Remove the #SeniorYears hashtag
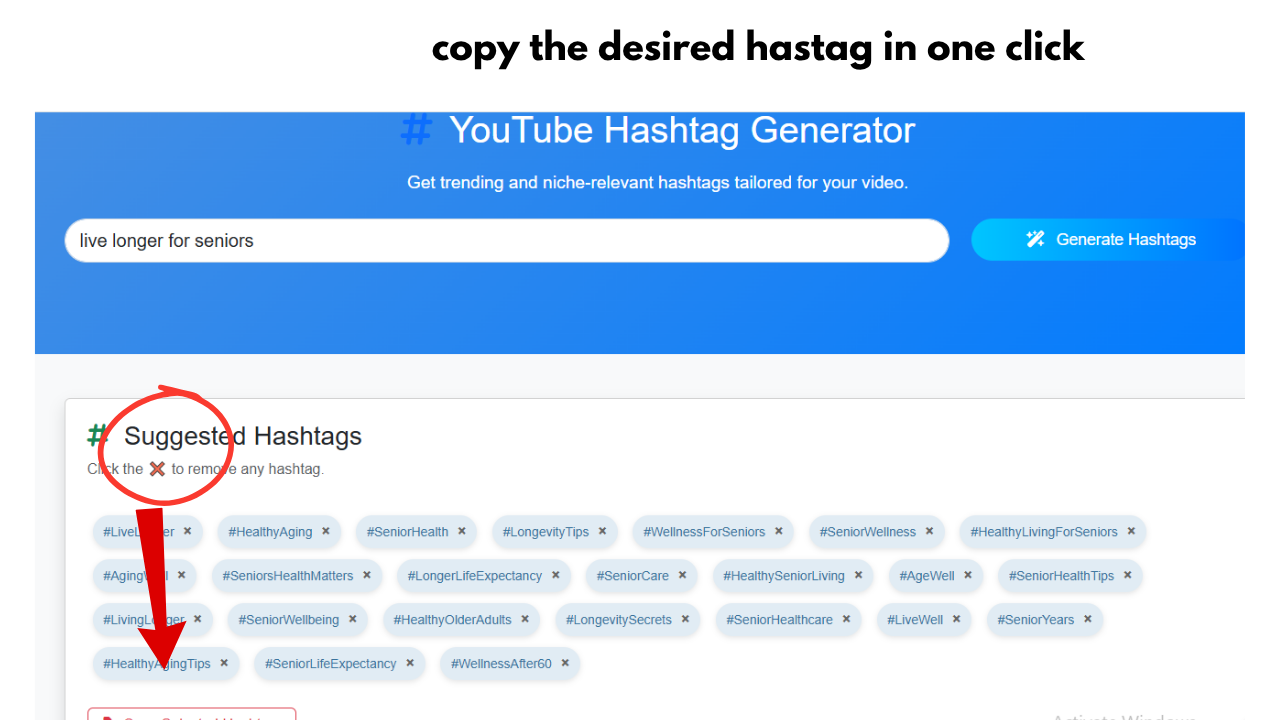Image resolution: width=1280 pixels, height=720 pixels. (x=1088, y=620)
